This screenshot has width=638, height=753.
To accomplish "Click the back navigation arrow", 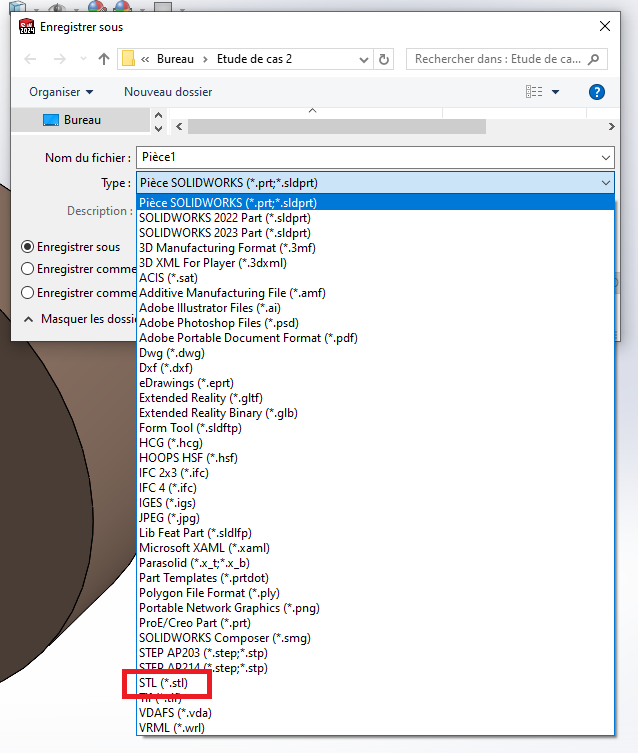I will point(30,59).
